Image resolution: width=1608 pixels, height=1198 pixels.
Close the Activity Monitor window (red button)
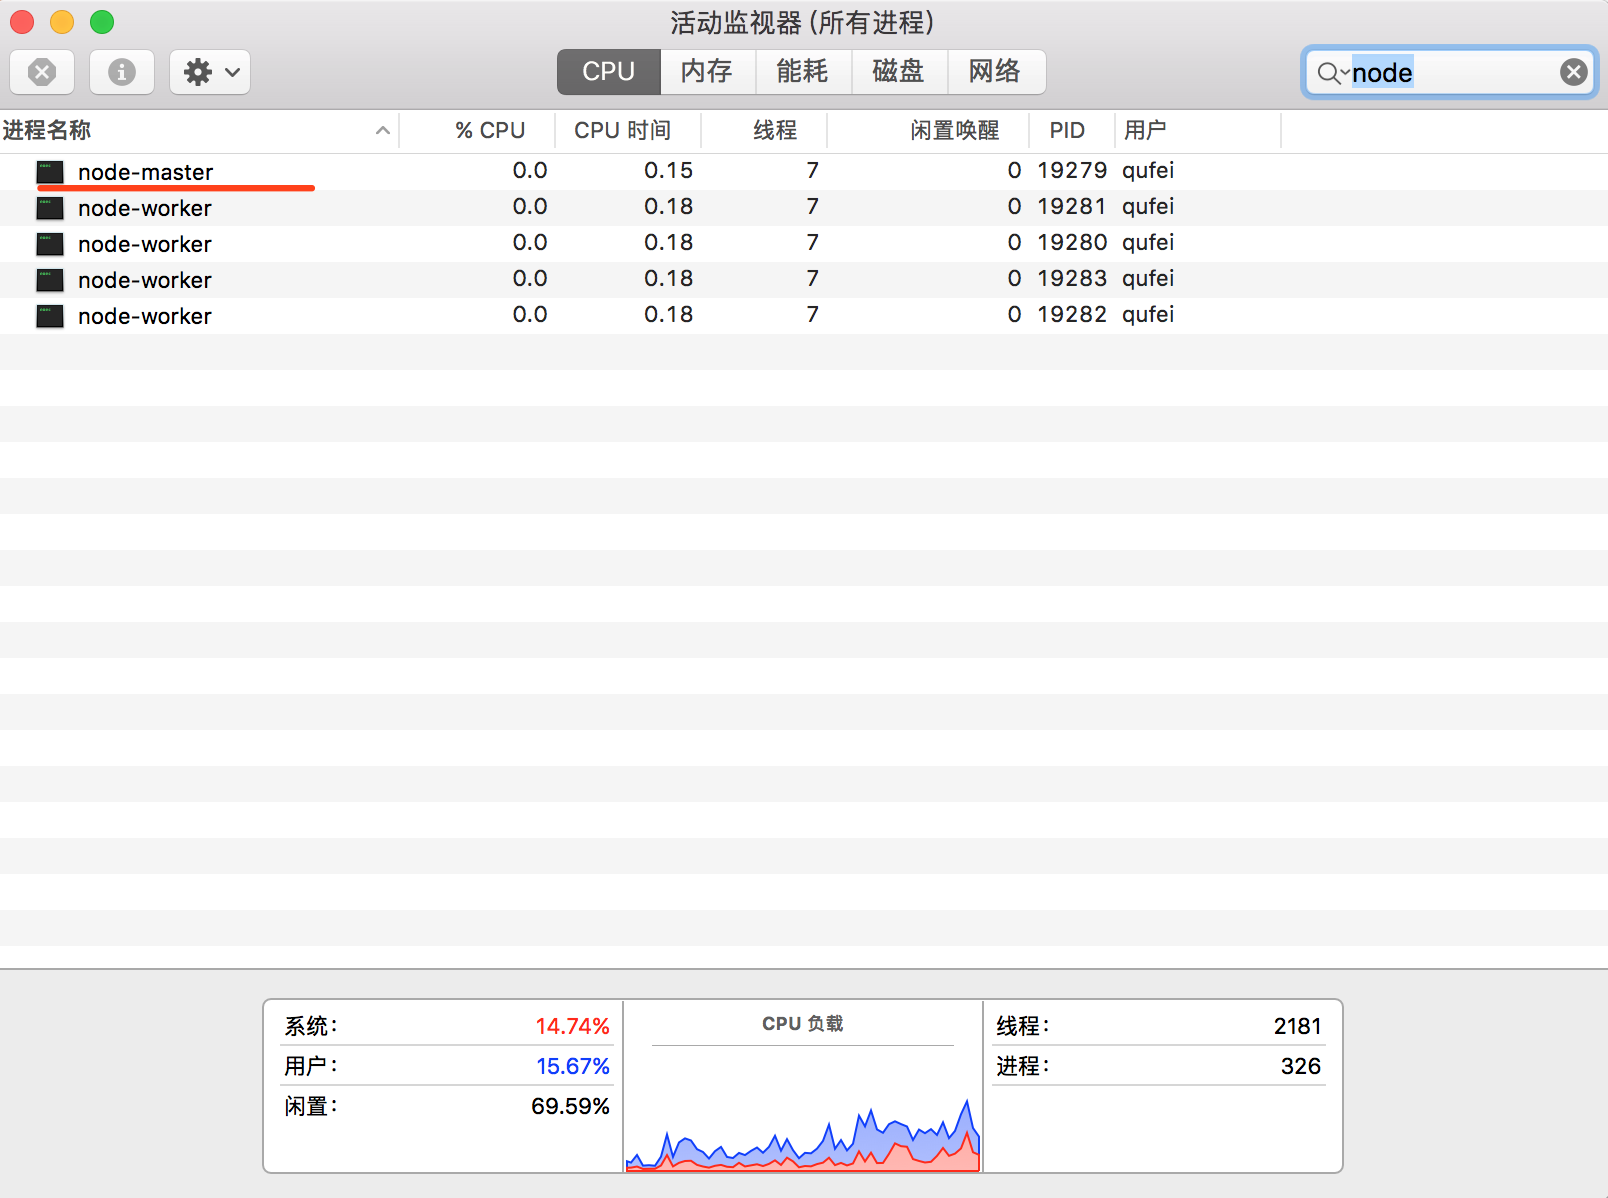22,22
